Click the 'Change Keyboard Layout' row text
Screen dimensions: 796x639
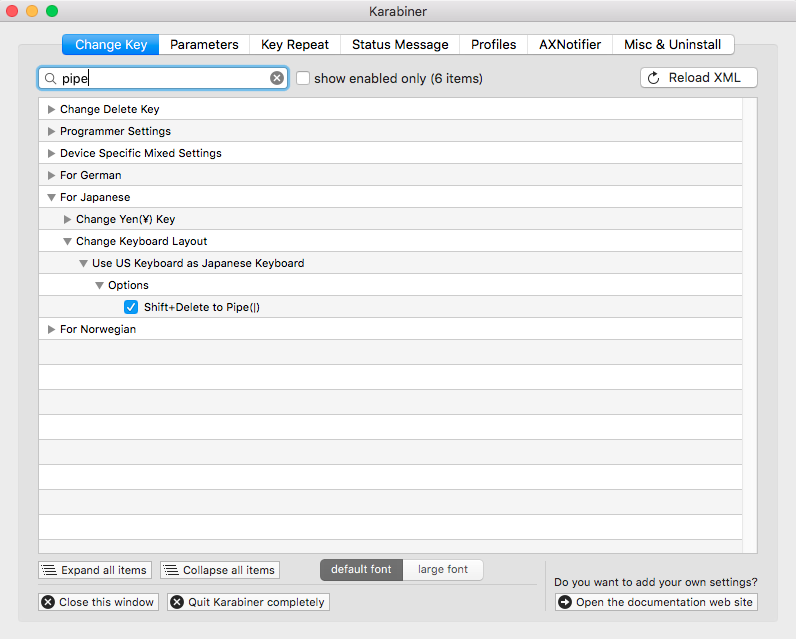(142, 242)
